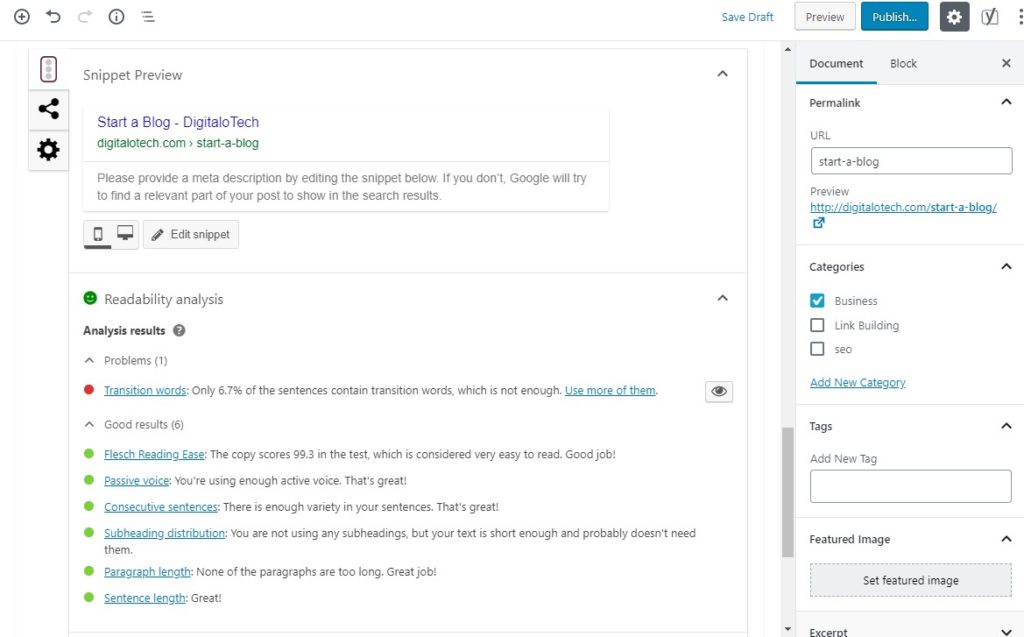1024x637 pixels.
Task: Collapse the Permalink panel
Action: point(1006,102)
